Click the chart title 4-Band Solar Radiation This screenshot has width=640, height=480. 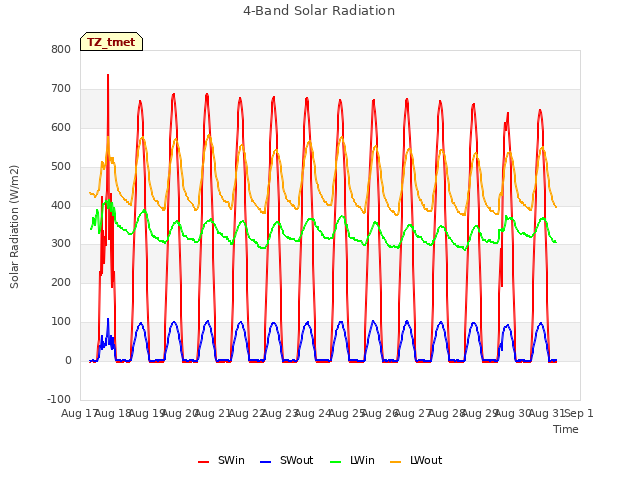pyautogui.click(x=319, y=11)
